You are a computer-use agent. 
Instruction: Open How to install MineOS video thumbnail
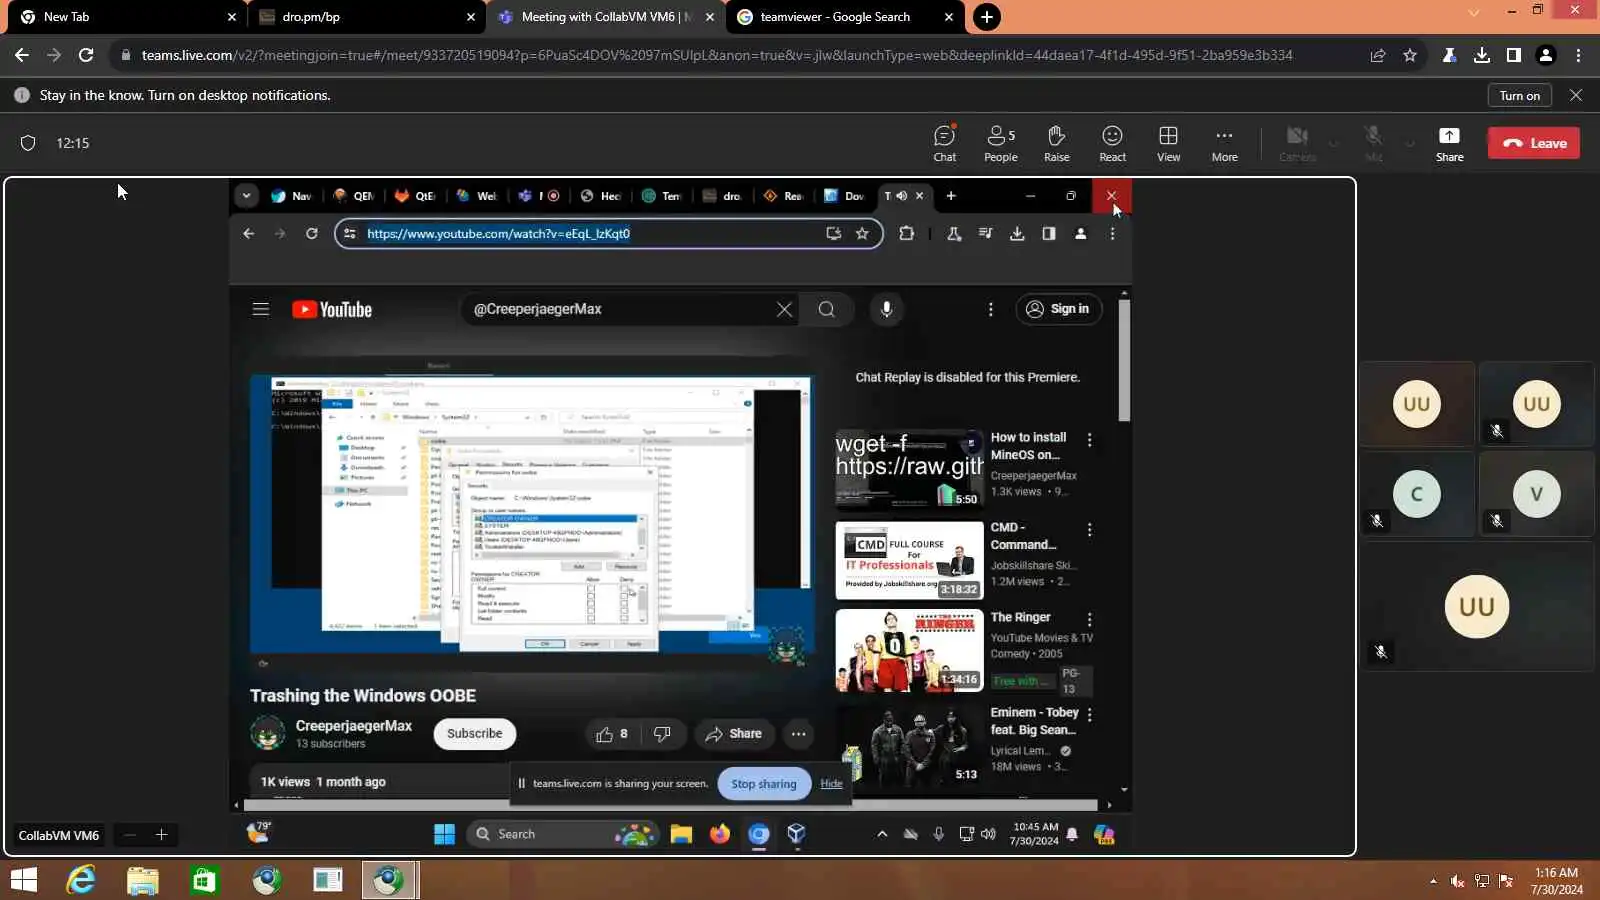pyautogui.click(x=909, y=469)
